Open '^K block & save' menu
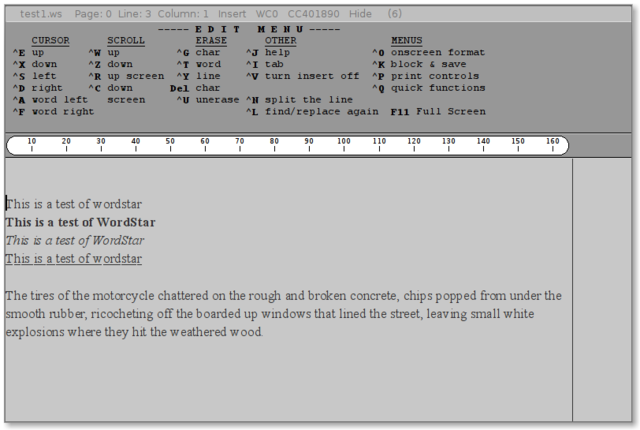 click(x=419, y=64)
